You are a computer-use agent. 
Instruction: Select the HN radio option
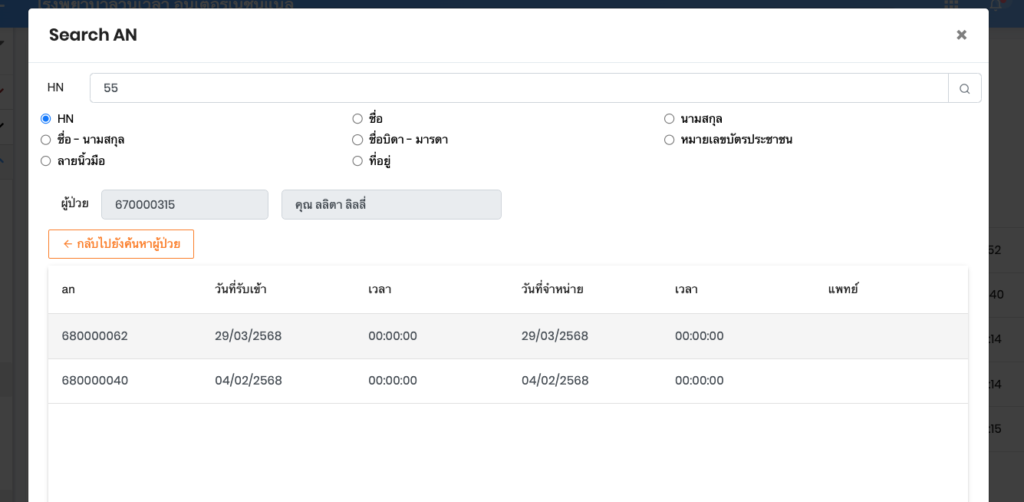(46, 119)
